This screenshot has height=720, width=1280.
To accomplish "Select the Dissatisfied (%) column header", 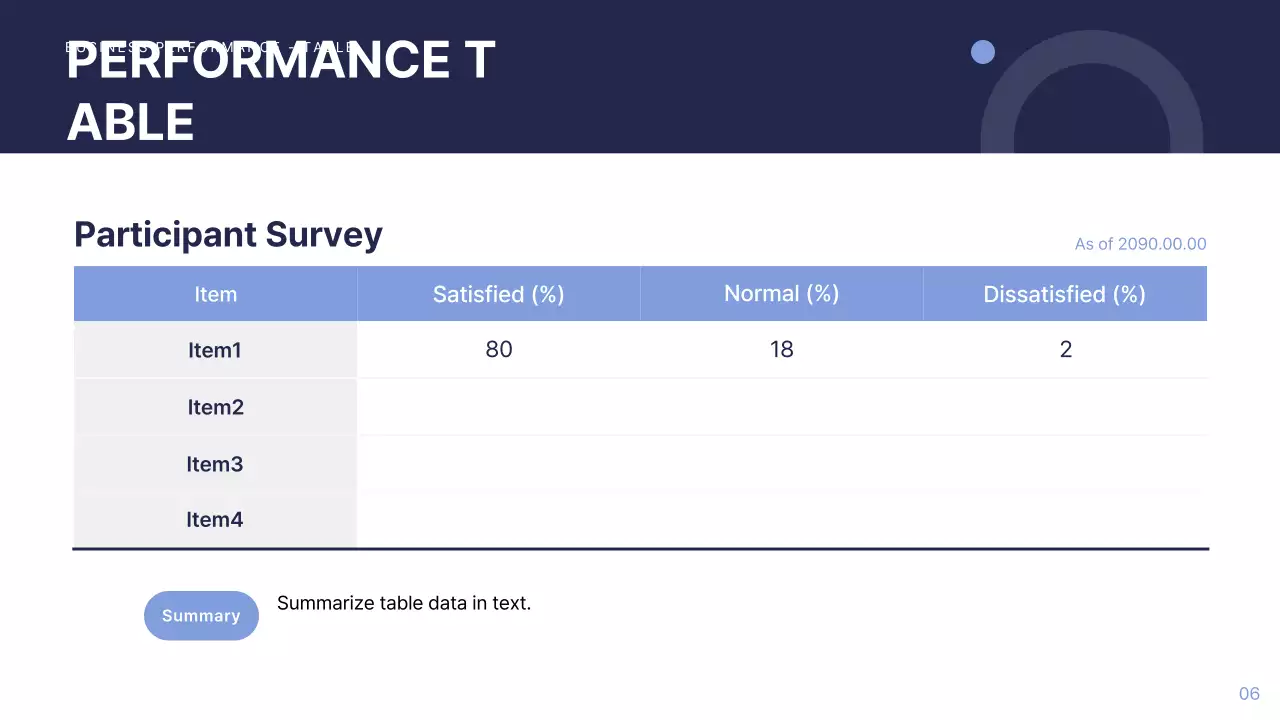I will (x=1064, y=294).
